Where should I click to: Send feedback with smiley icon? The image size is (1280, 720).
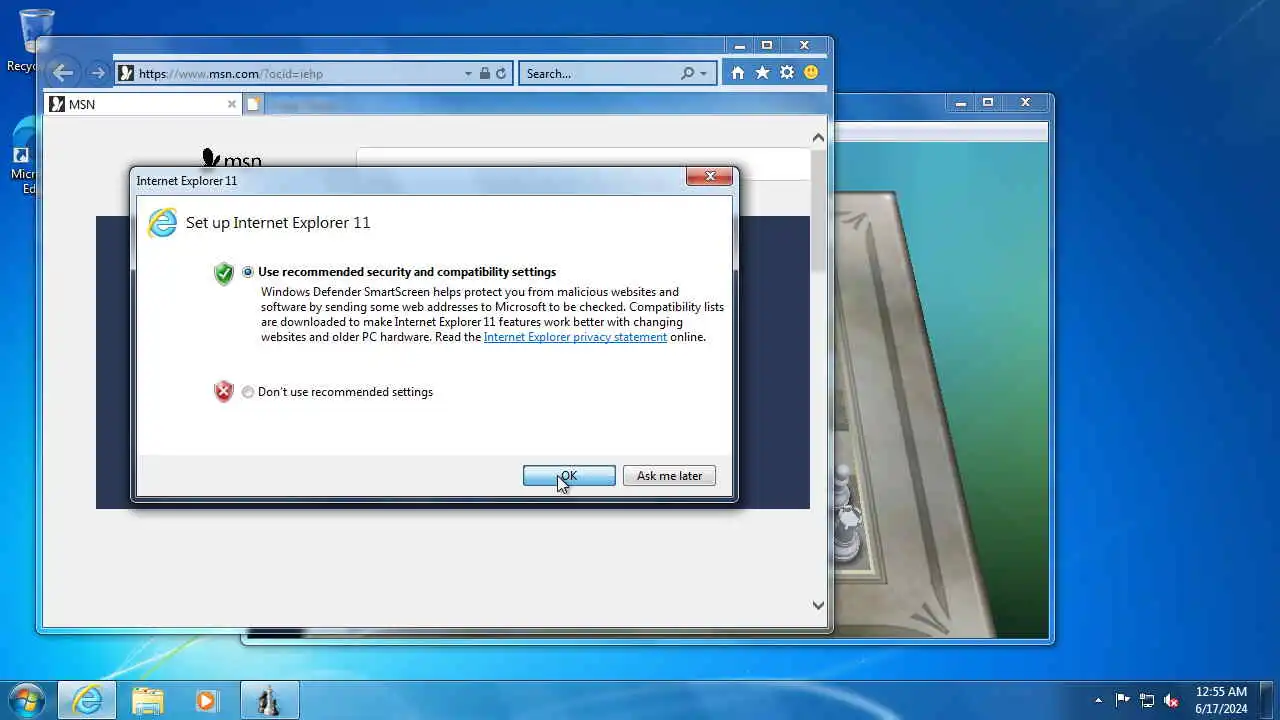[811, 73]
